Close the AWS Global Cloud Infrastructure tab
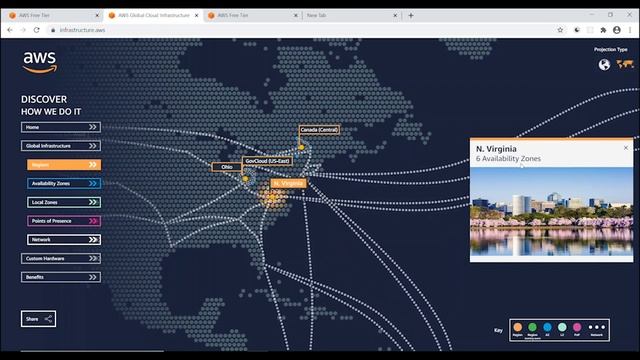 [196, 16]
